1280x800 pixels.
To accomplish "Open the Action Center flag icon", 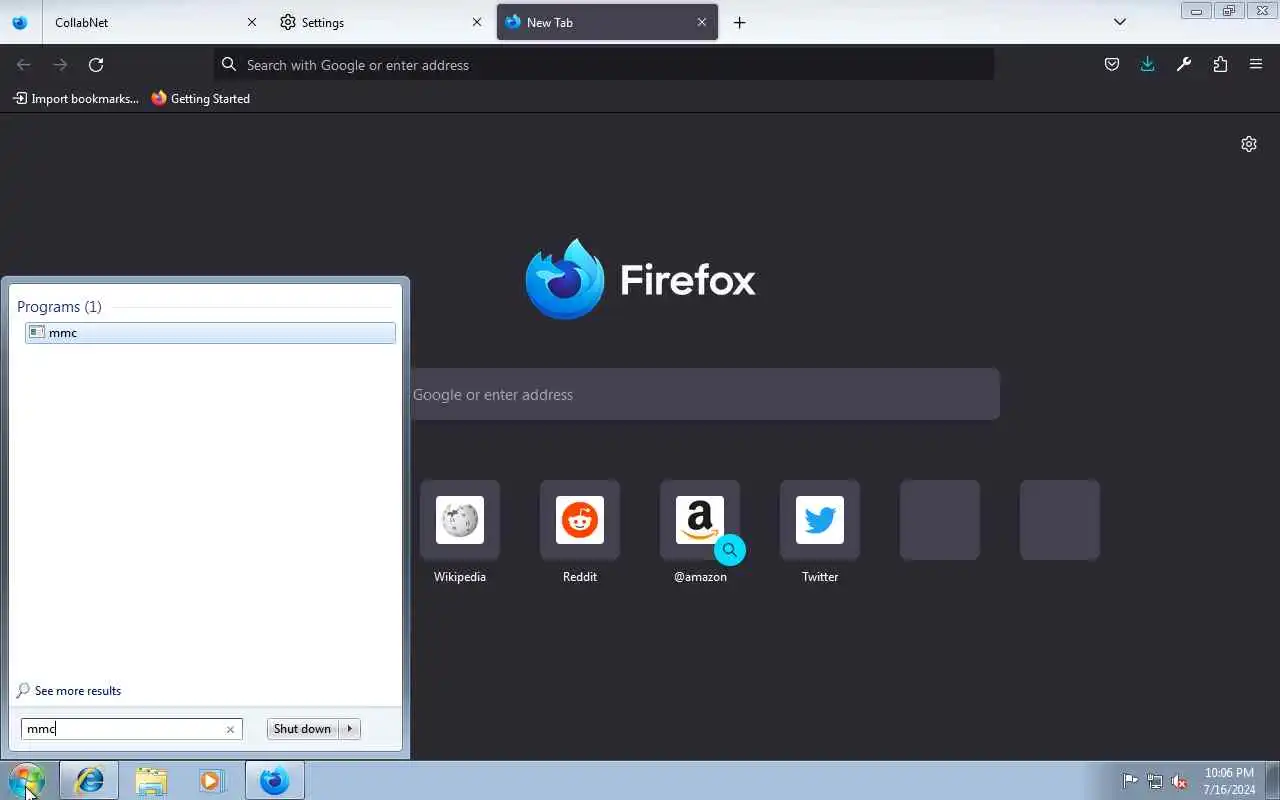I will (1130, 781).
